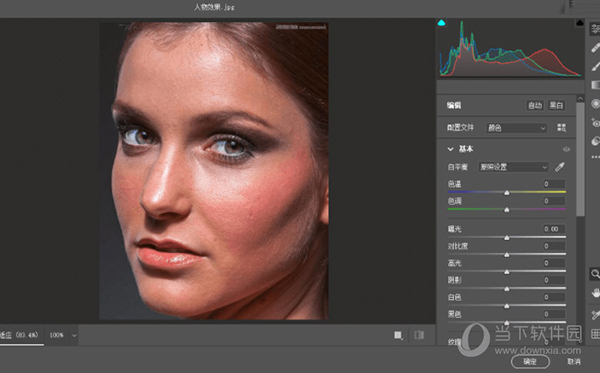Click the 阴影 shadows slider handle

tap(507, 289)
